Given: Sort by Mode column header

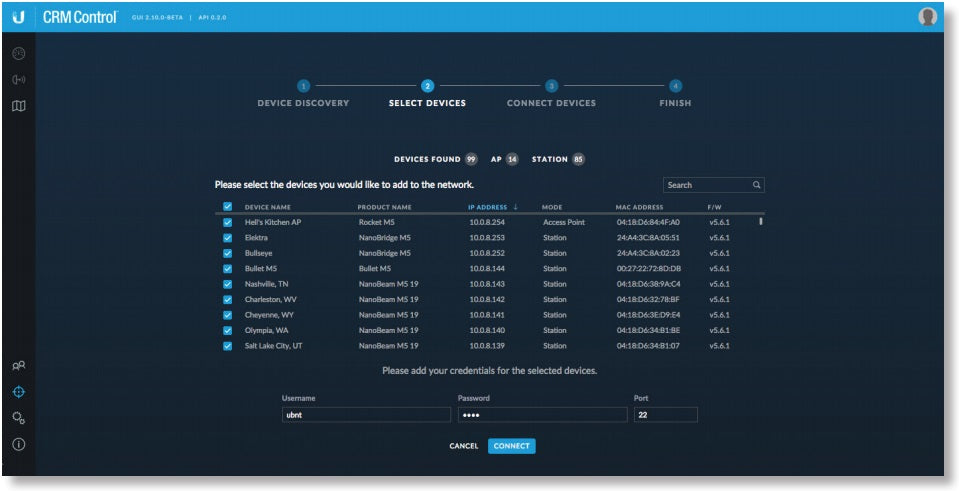Looking at the screenshot, I should point(552,207).
